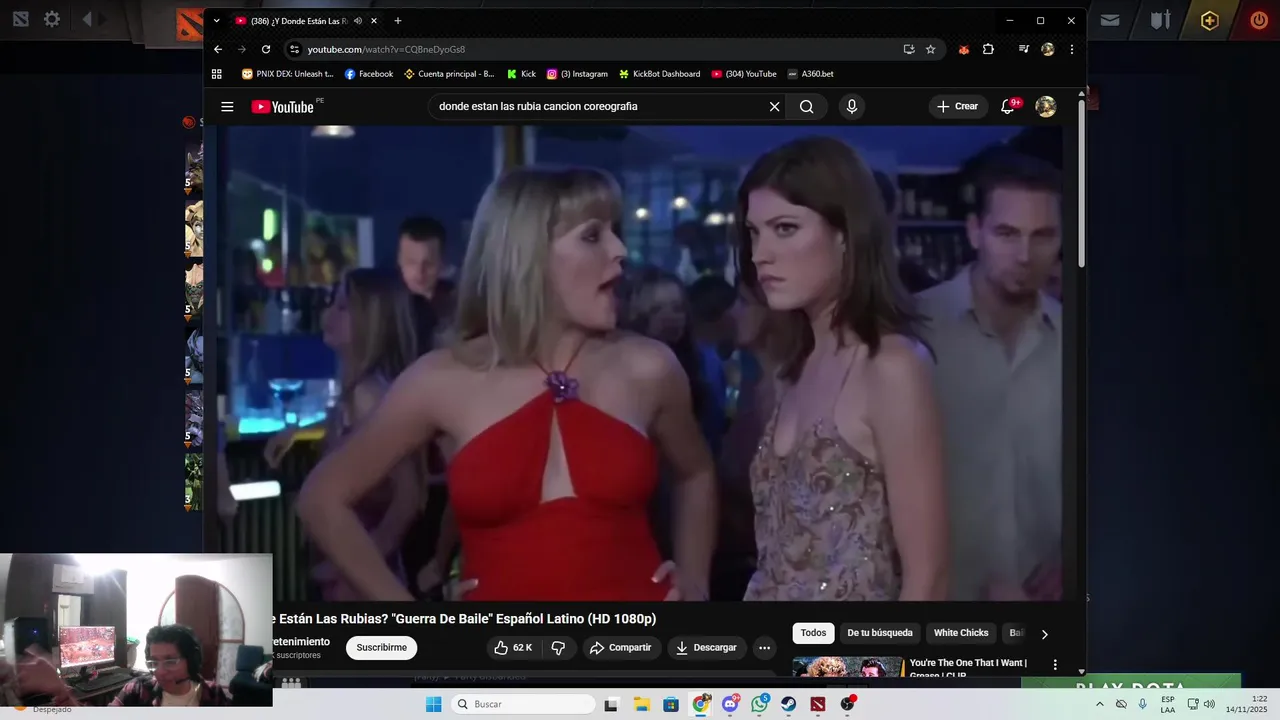The height and width of the screenshot is (720, 1280).
Task: Edit the youtube.com address bar URL
Action: tap(386, 49)
